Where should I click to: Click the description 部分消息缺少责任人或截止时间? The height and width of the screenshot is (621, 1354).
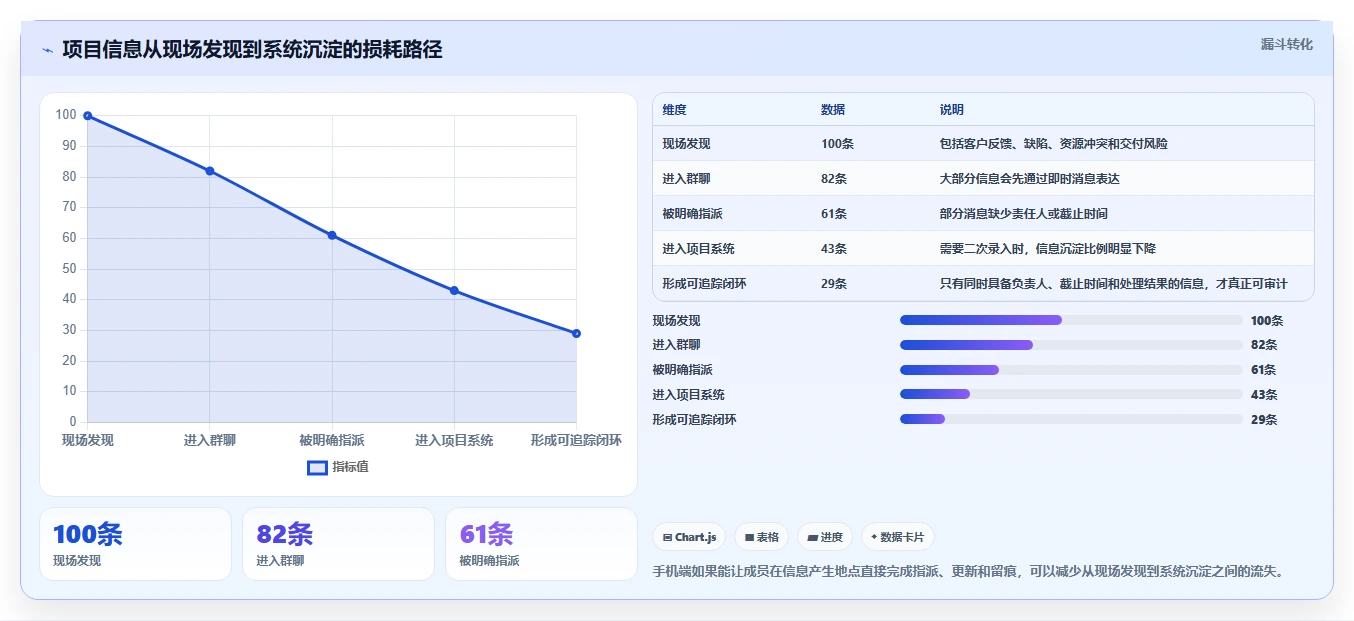click(x=1023, y=214)
